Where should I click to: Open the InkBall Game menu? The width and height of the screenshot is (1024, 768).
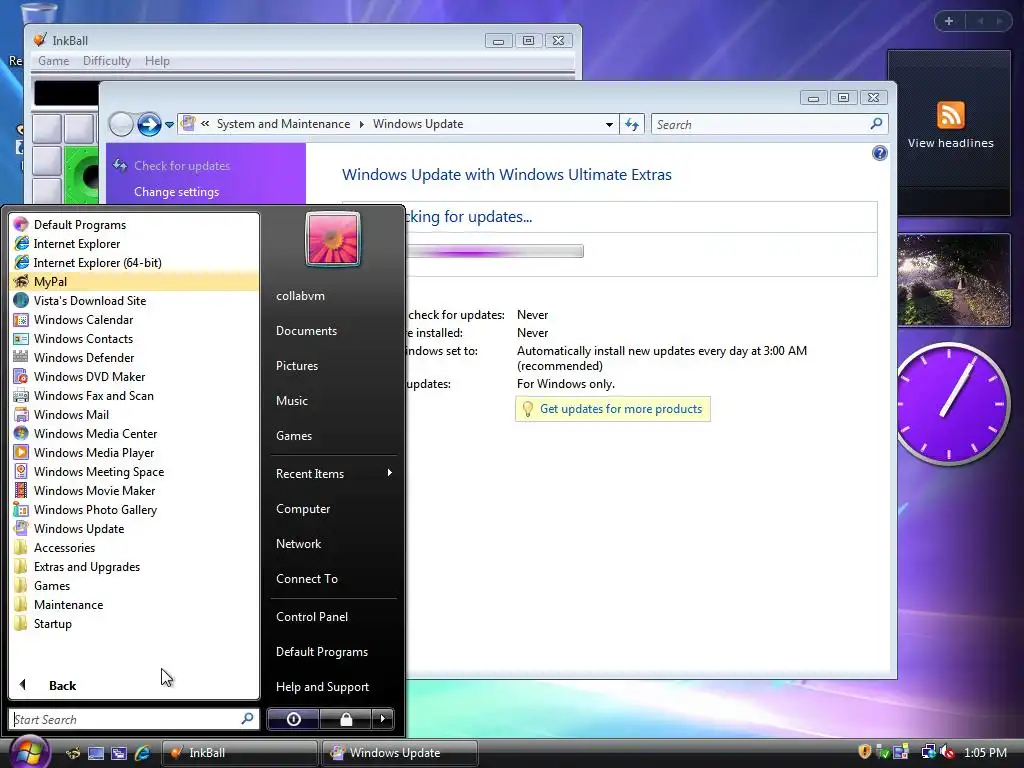click(x=54, y=61)
